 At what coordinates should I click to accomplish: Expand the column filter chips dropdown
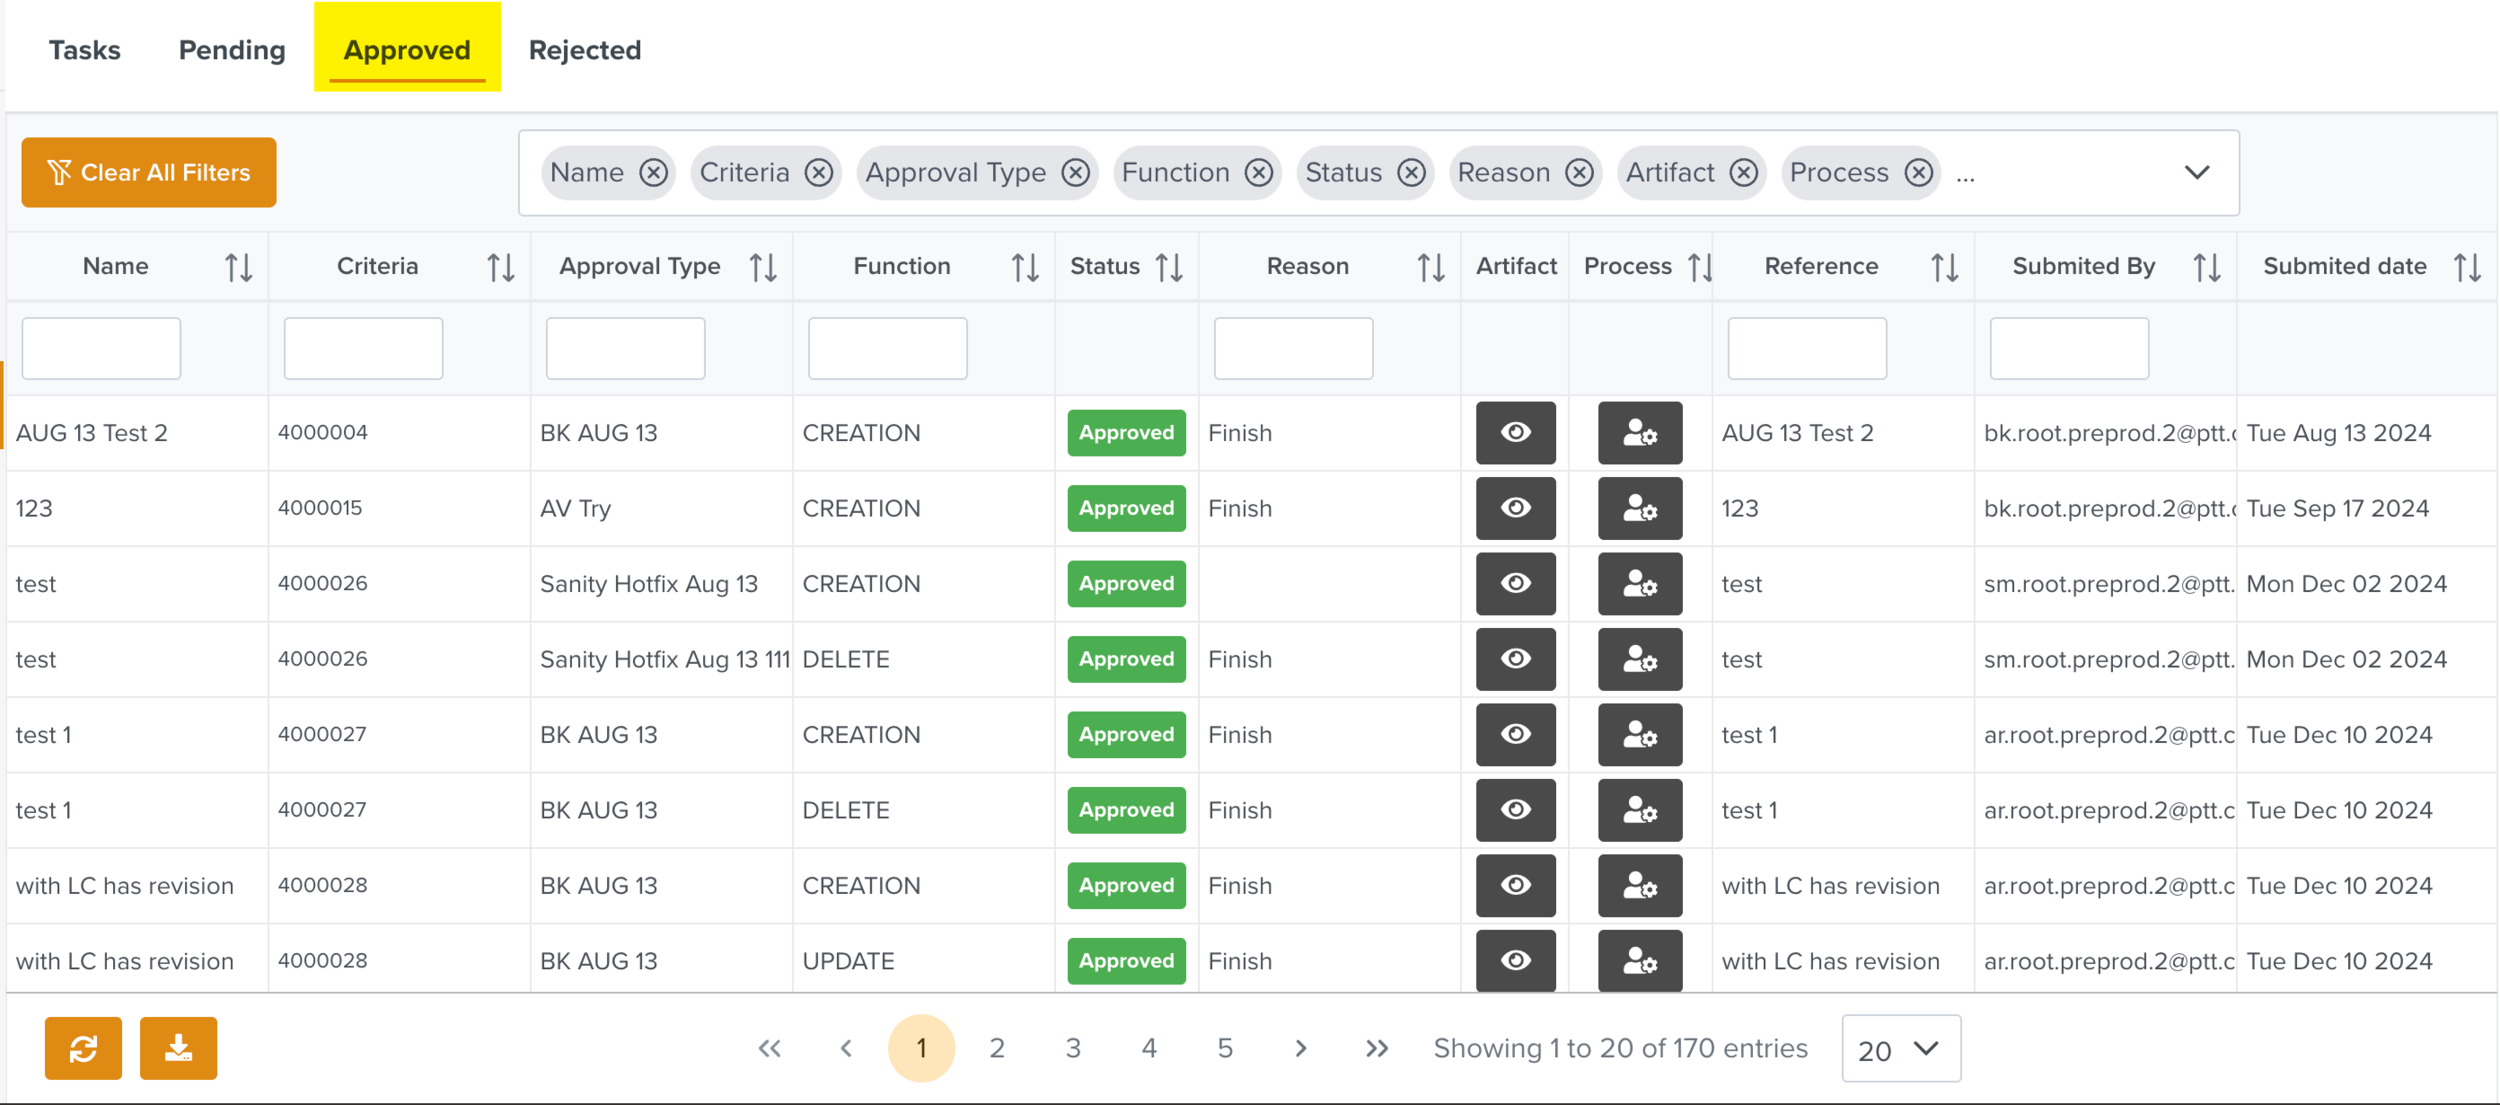2196,173
